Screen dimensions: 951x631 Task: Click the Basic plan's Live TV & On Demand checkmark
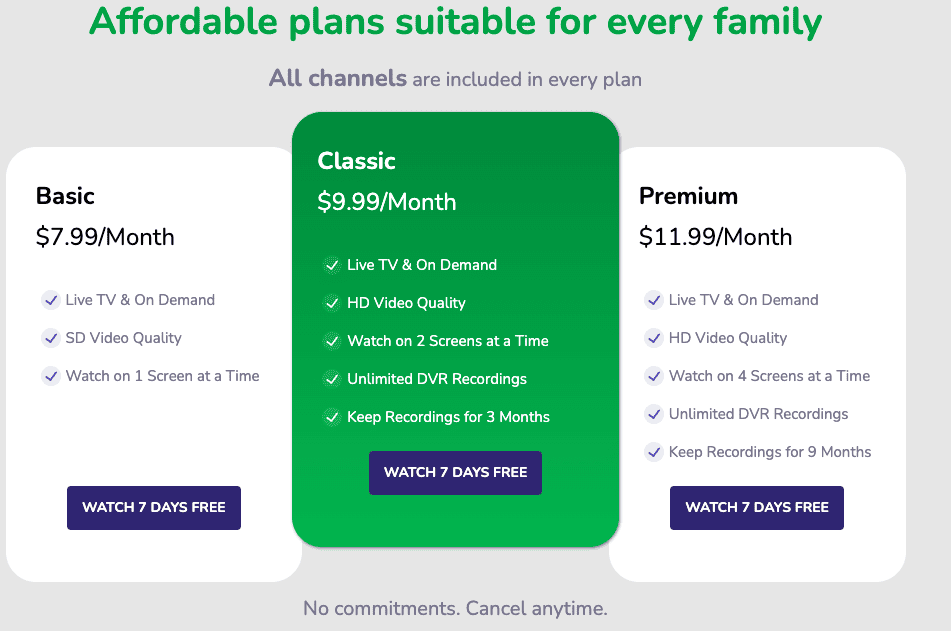pos(51,300)
